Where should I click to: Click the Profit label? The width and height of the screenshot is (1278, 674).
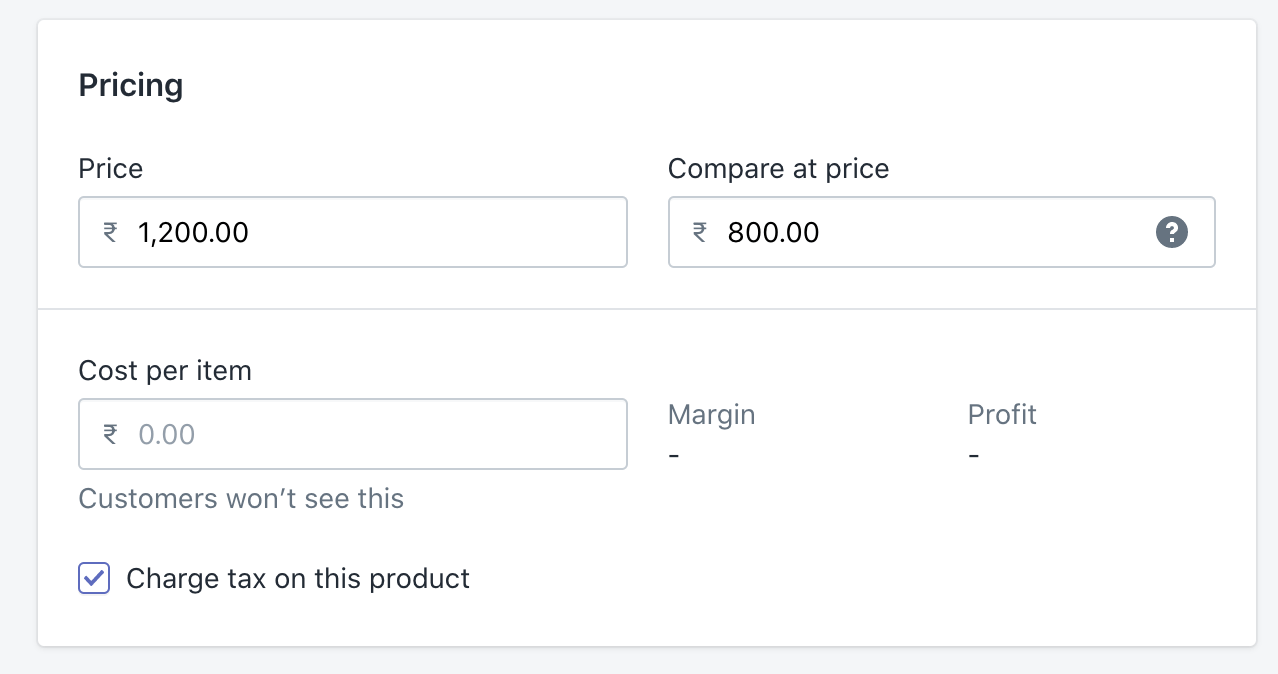pyautogui.click(x=1002, y=414)
